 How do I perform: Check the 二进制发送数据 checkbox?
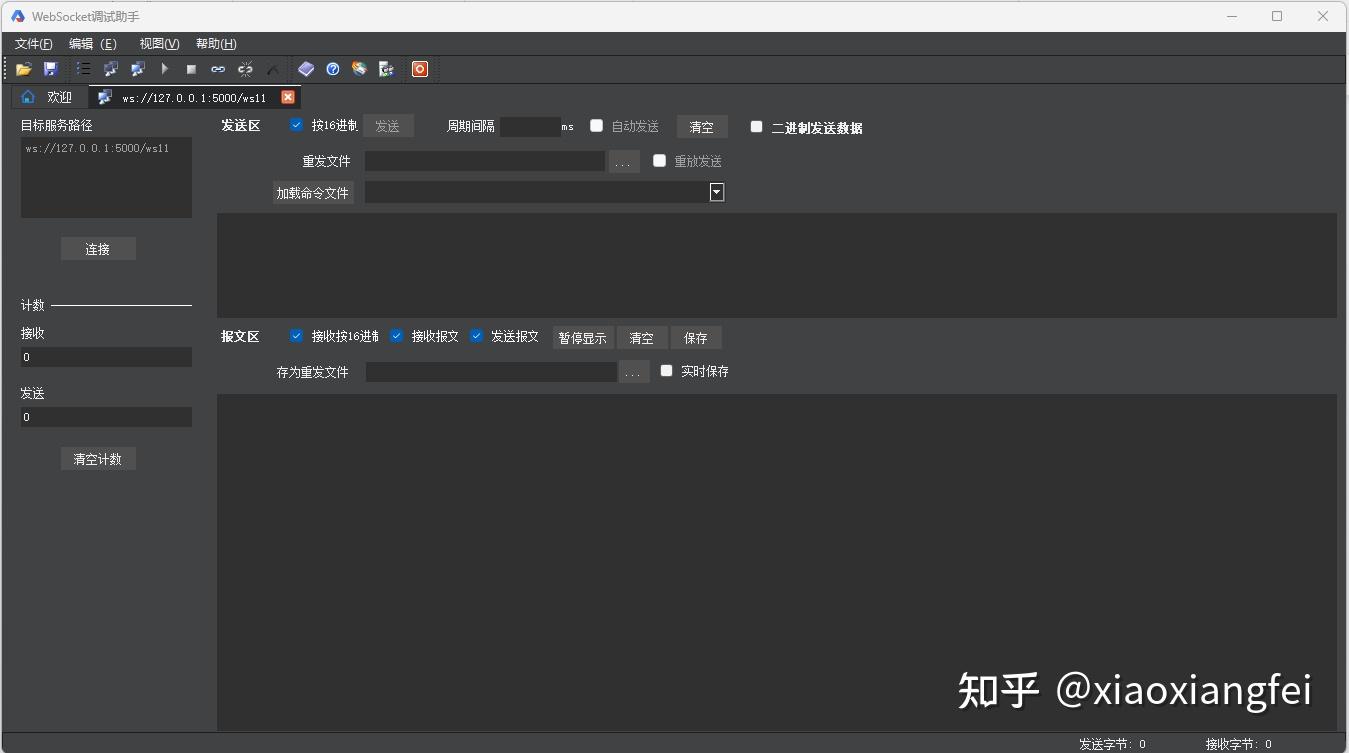click(757, 127)
